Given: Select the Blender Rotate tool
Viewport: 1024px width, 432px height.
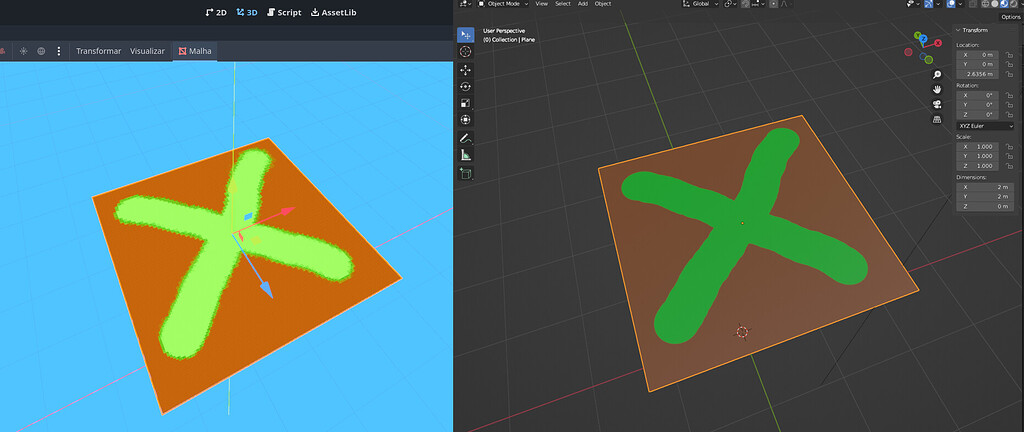Looking at the screenshot, I should (x=466, y=86).
